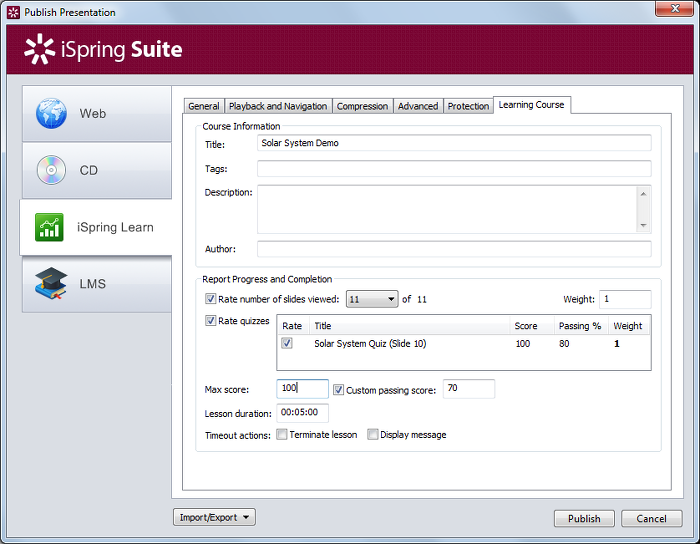Select the iSpring Learn chart icon
700x544 pixels.
(x=49, y=227)
